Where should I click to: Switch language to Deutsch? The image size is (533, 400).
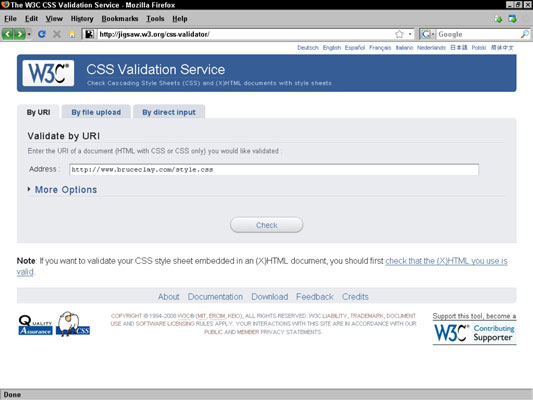click(x=308, y=48)
